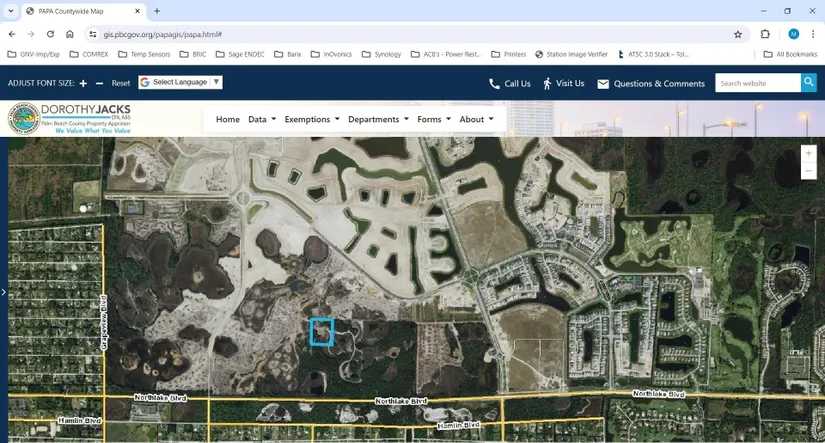
Task: Click in the Search website field
Action: [757, 83]
